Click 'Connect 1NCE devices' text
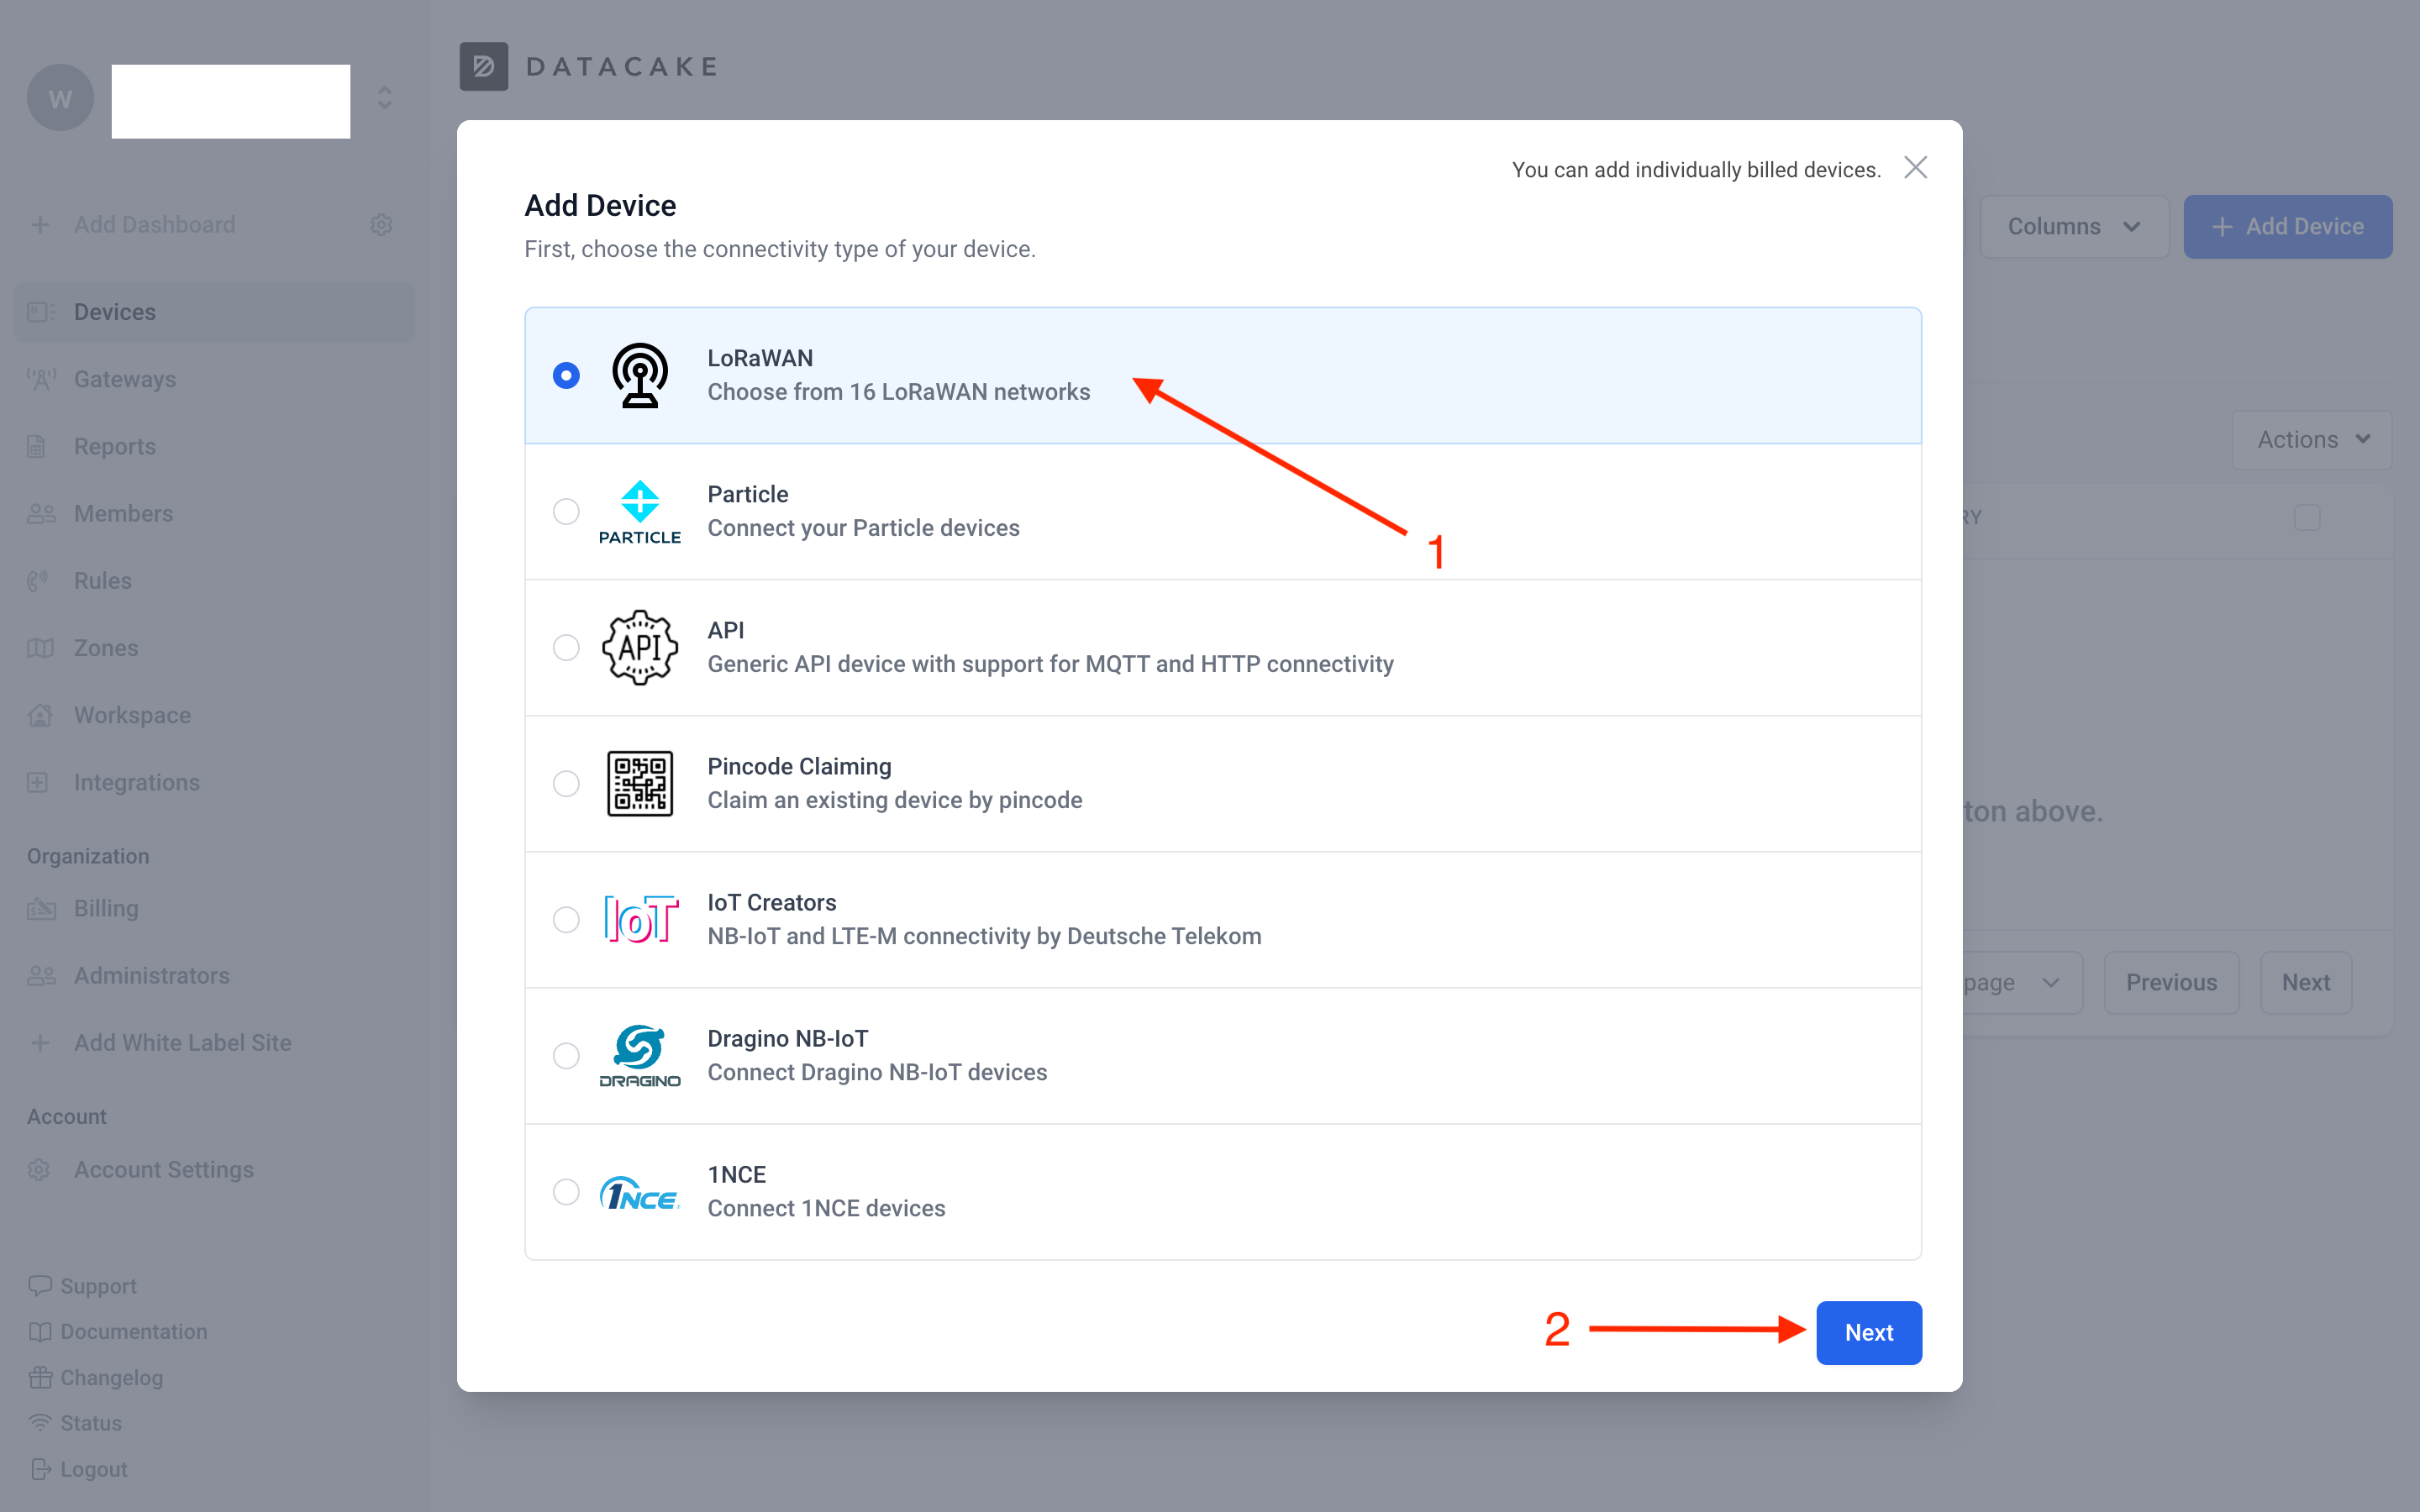 click(826, 1208)
